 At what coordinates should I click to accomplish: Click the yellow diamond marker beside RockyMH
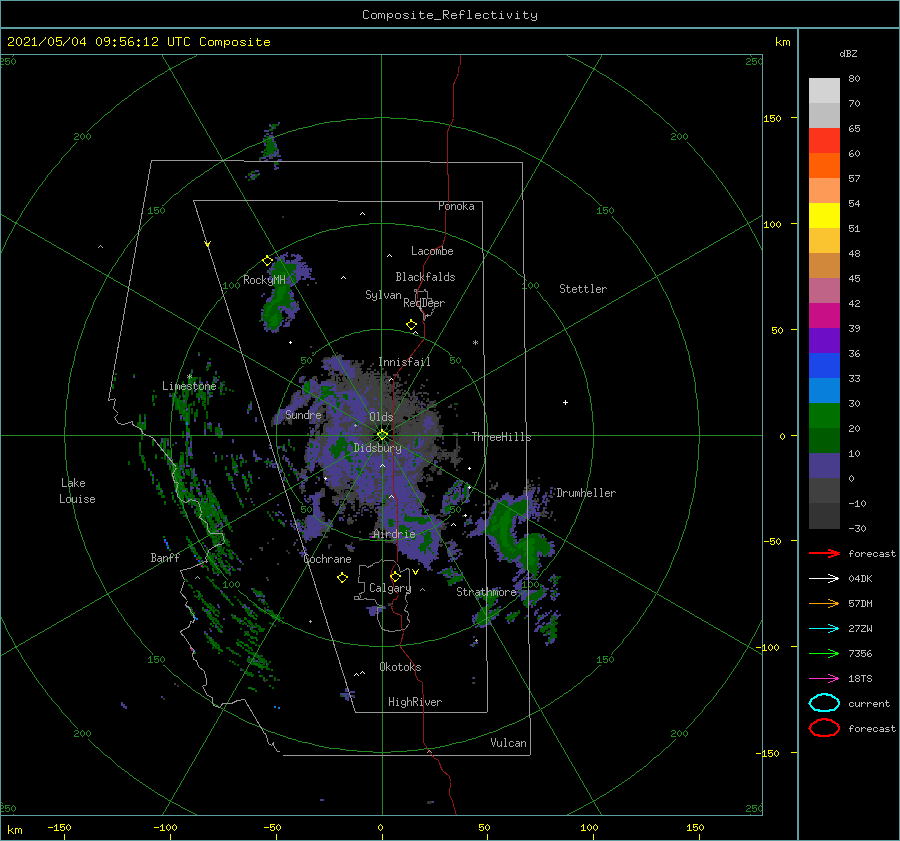tap(267, 261)
